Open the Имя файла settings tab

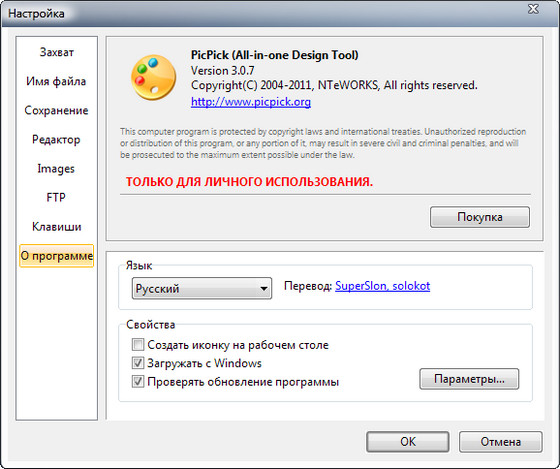(56, 81)
